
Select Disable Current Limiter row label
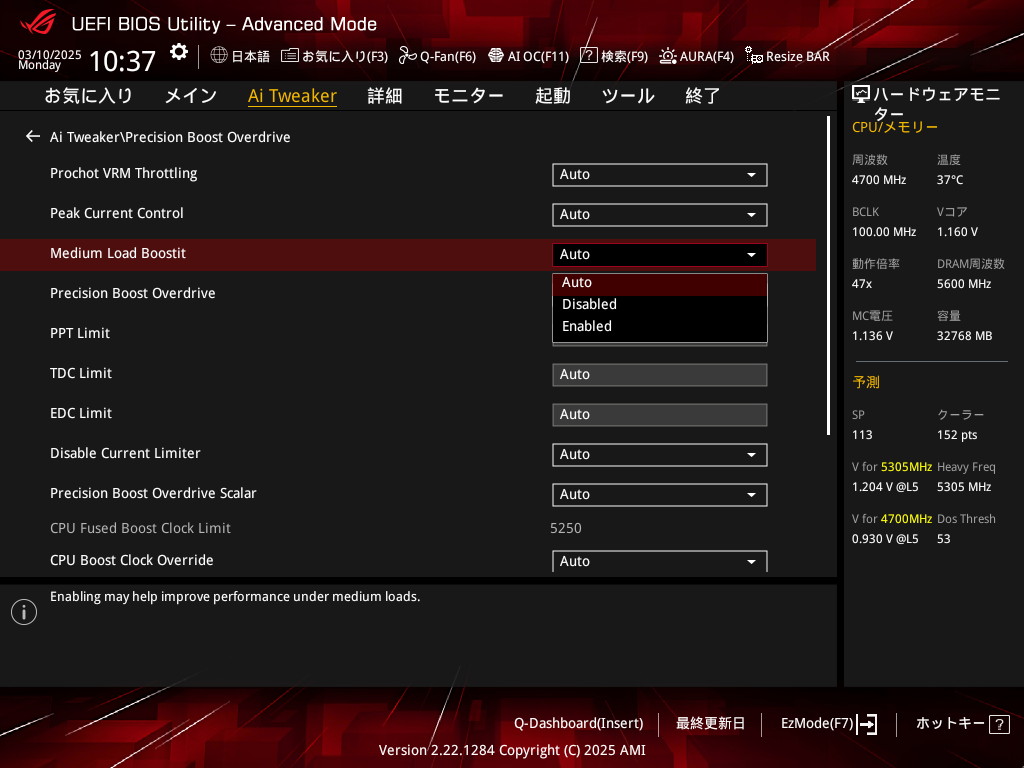125,453
